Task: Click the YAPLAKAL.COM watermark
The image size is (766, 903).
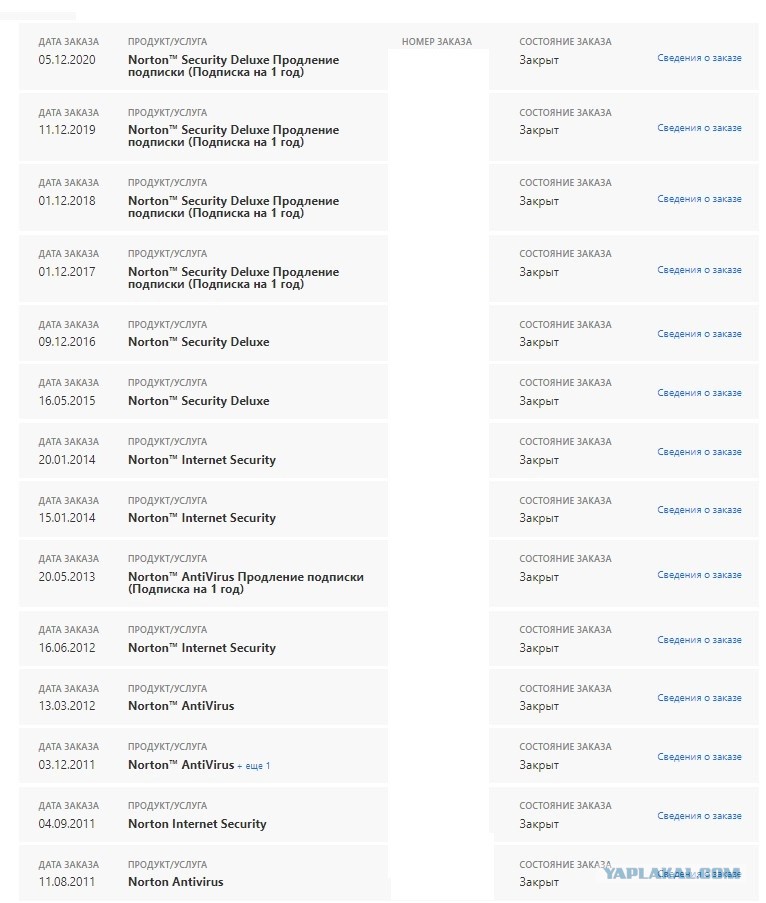Action: tap(672, 873)
